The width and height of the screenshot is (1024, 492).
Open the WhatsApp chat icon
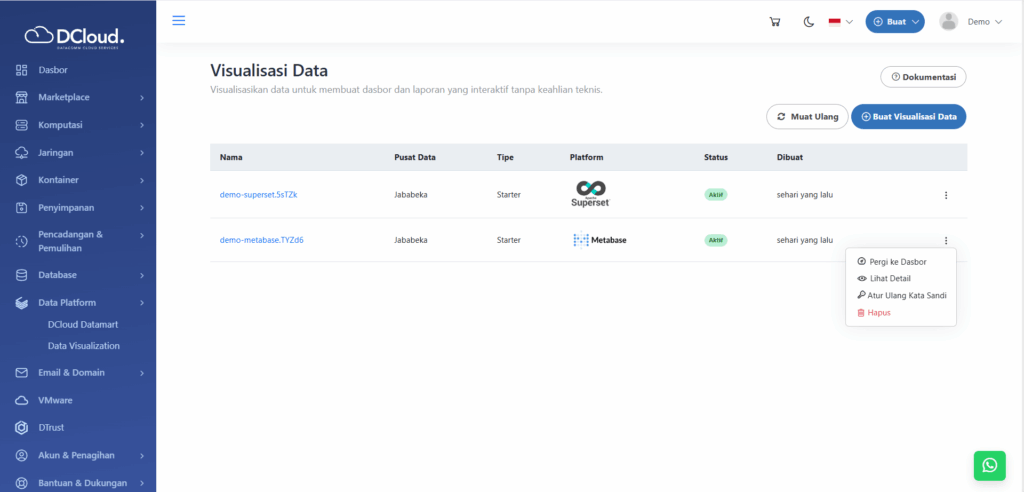989,465
